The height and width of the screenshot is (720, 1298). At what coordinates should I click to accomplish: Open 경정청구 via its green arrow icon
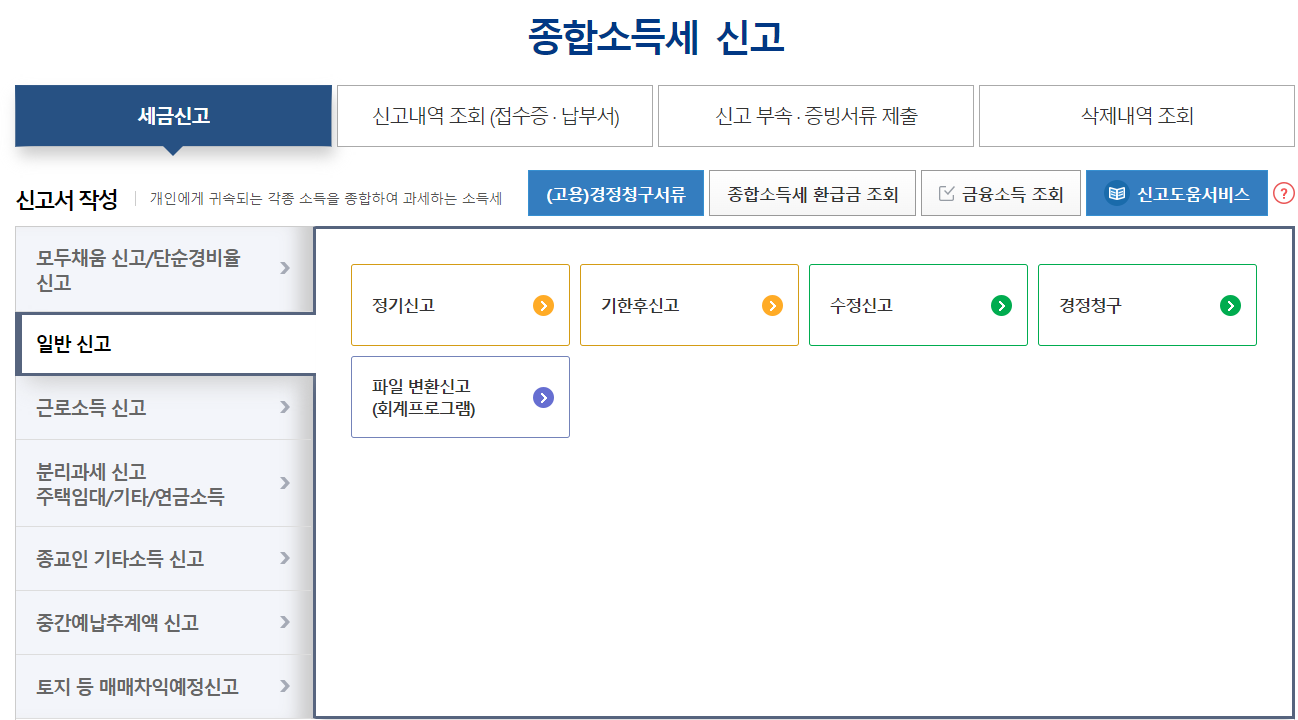point(1228,305)
